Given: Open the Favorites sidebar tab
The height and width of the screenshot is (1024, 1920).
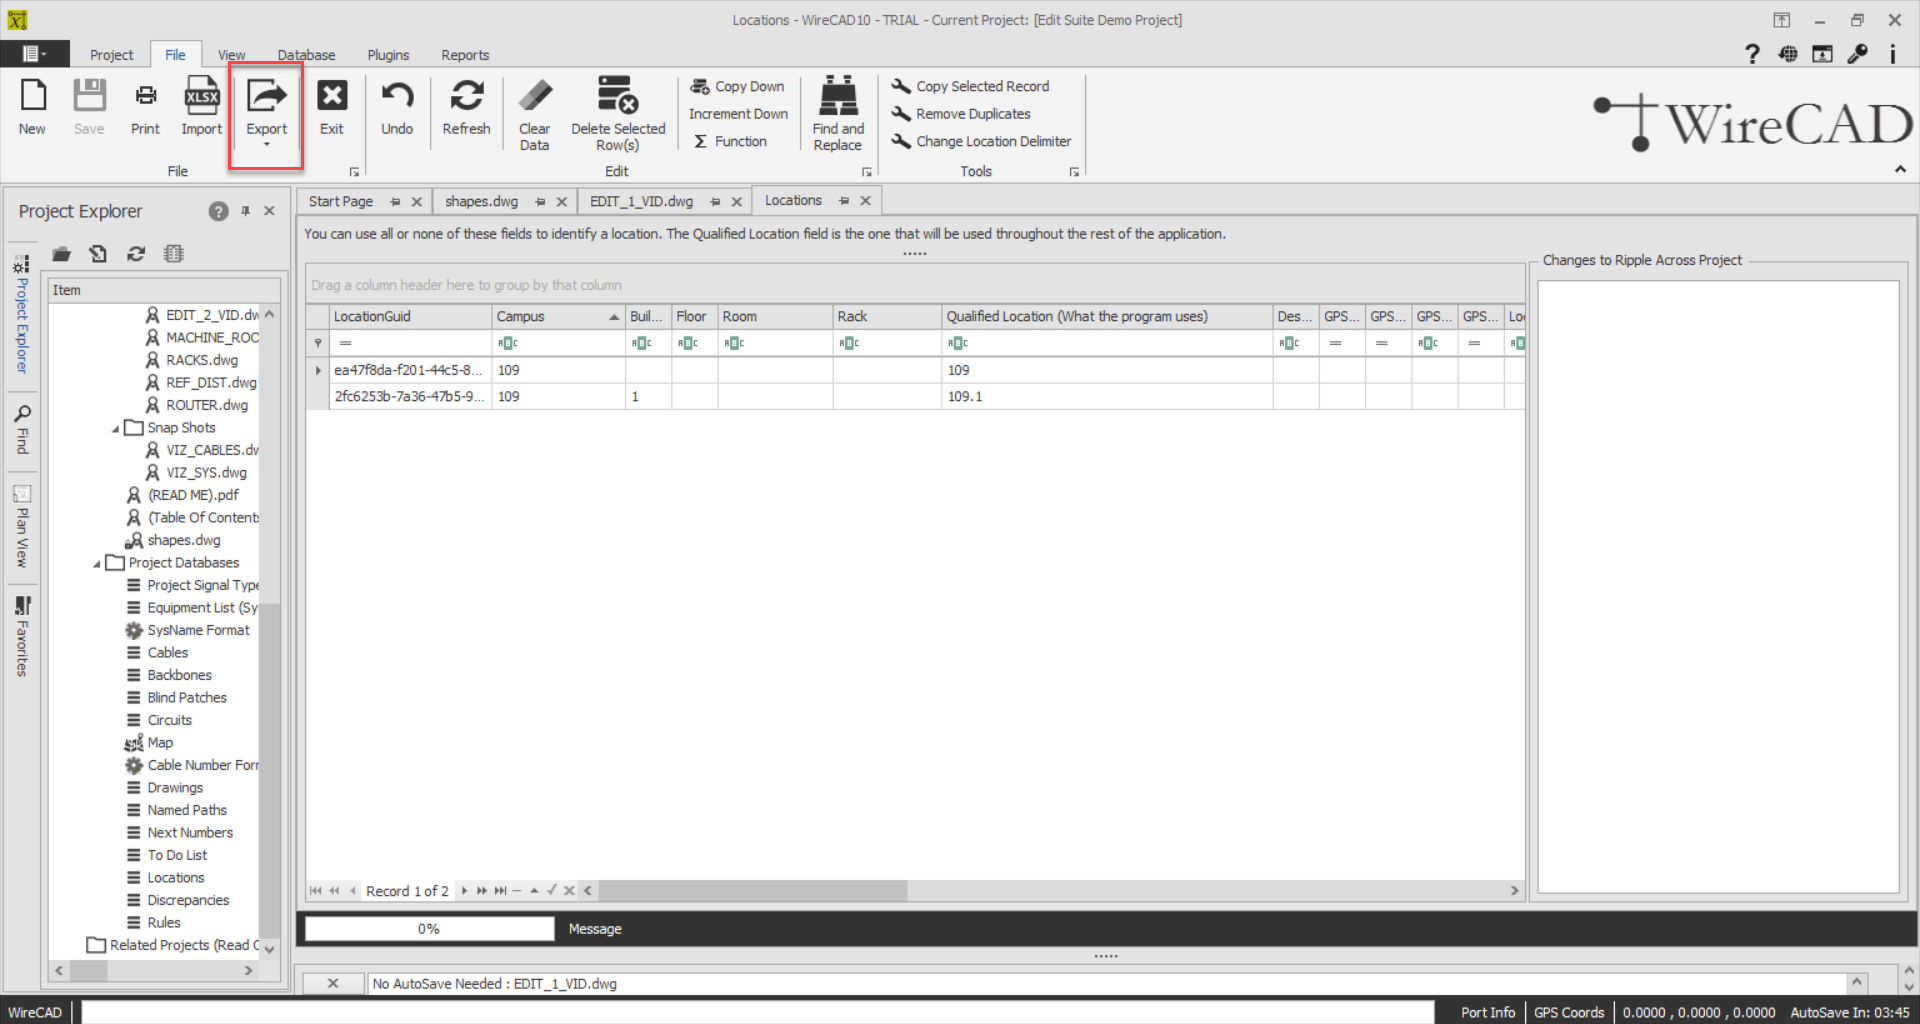Looking at the screenshot, I should click(22, 636).
